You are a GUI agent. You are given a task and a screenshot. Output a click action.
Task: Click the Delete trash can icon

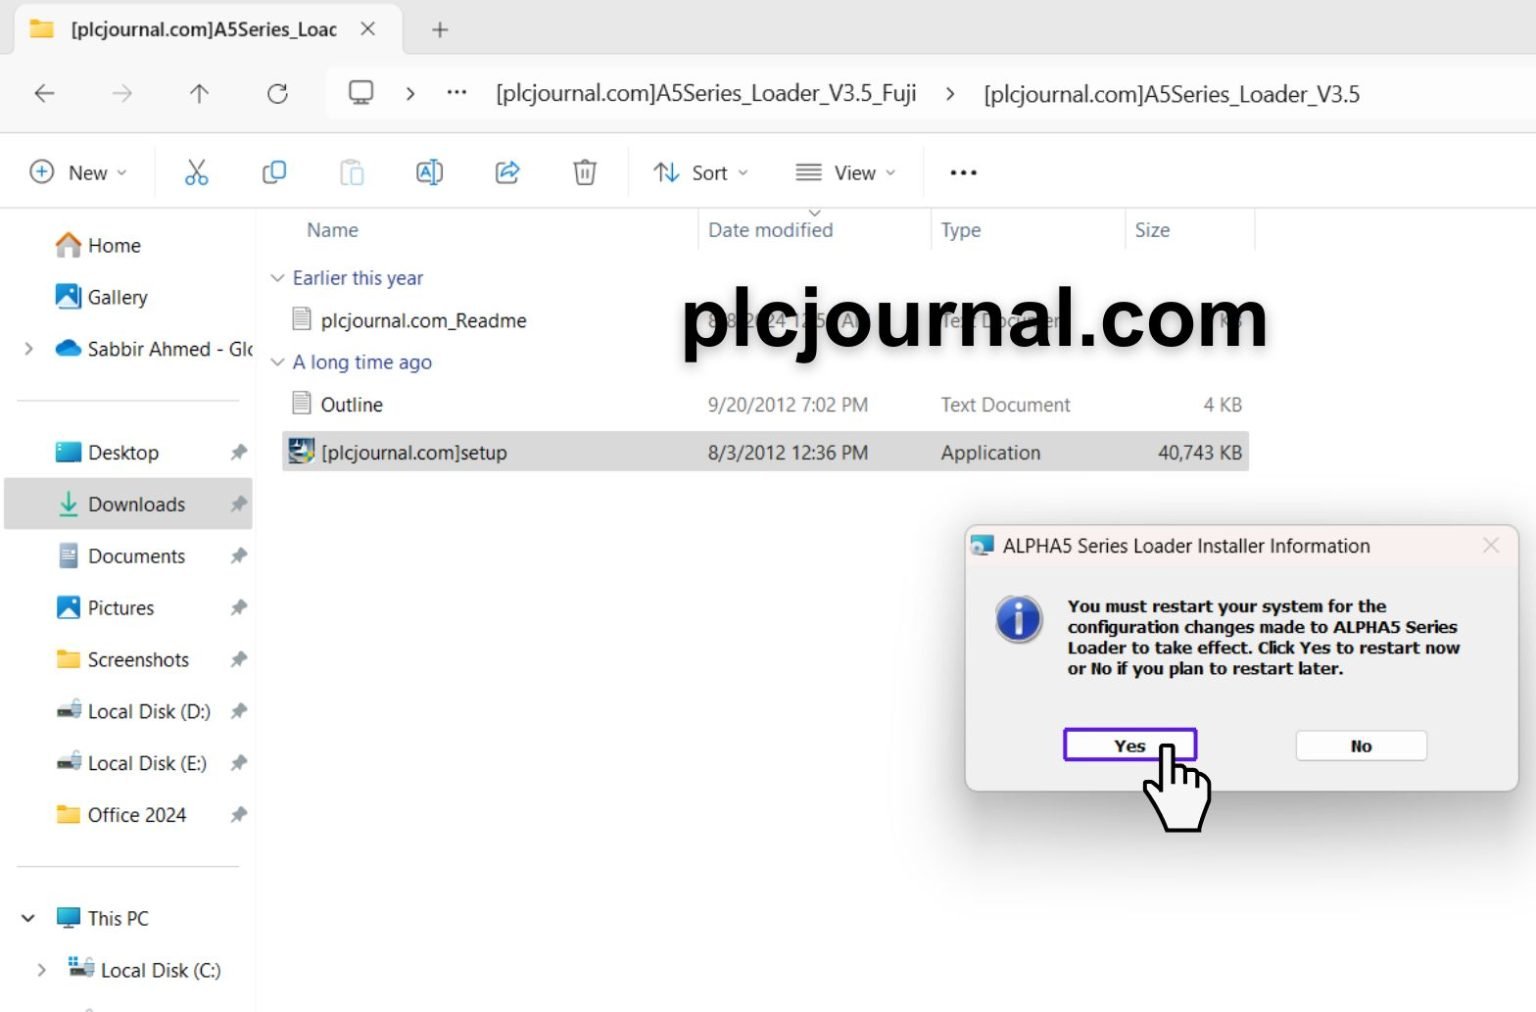[585, 173]
